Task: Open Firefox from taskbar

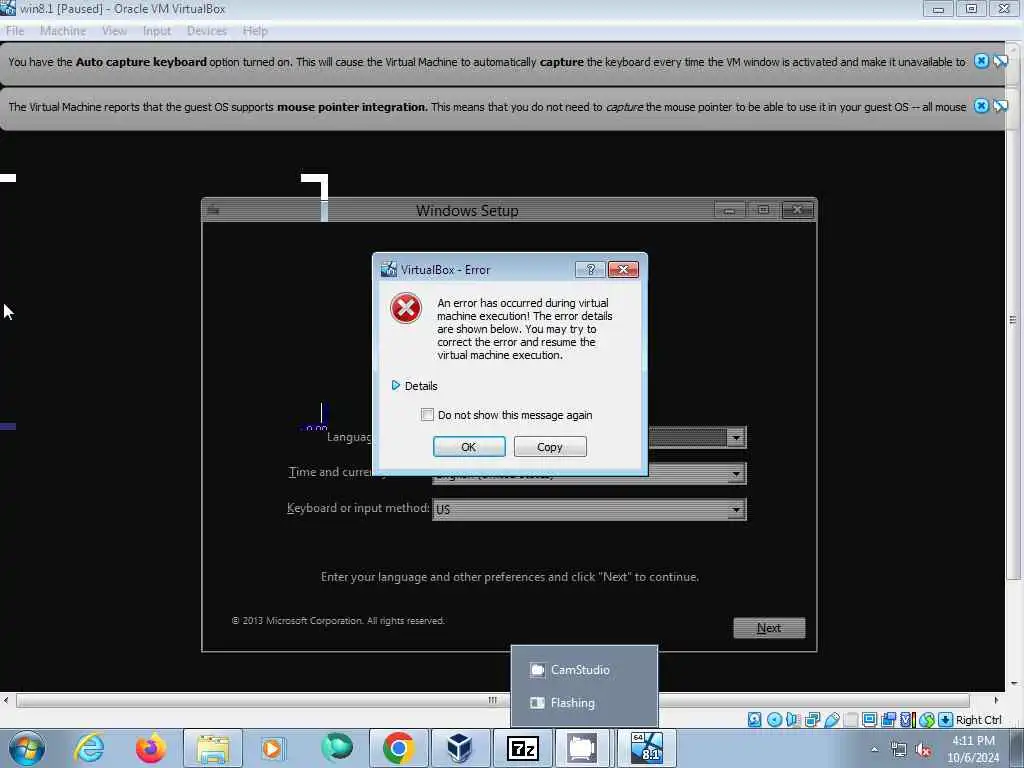Action: 151,748
